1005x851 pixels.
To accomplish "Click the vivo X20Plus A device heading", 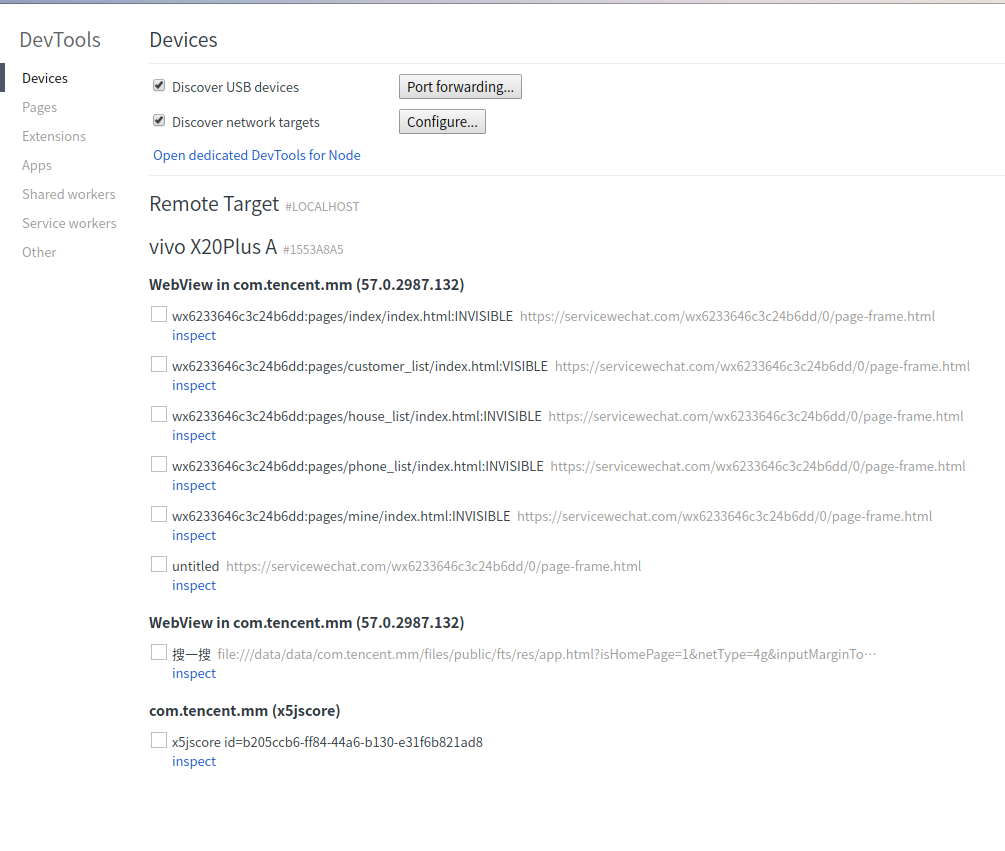I will [213, 247].
